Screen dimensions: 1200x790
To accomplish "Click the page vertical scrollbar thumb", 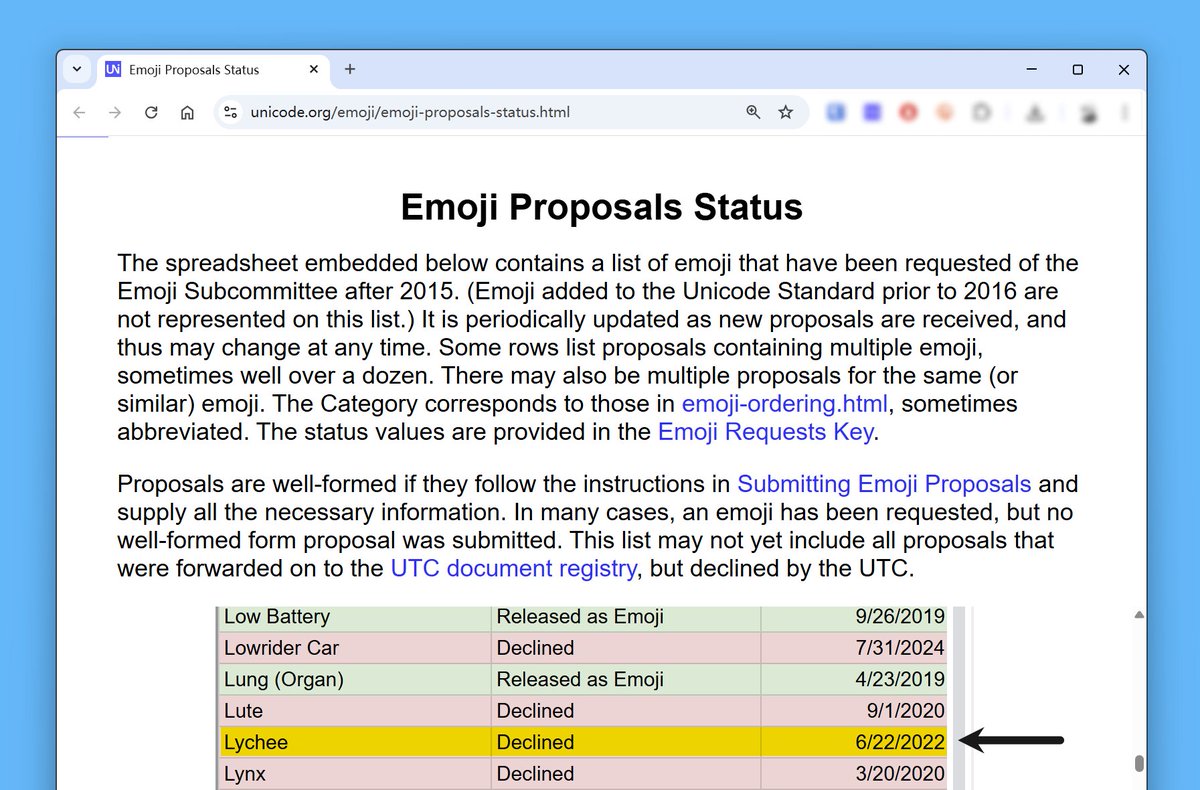I will coord(1138,764).
